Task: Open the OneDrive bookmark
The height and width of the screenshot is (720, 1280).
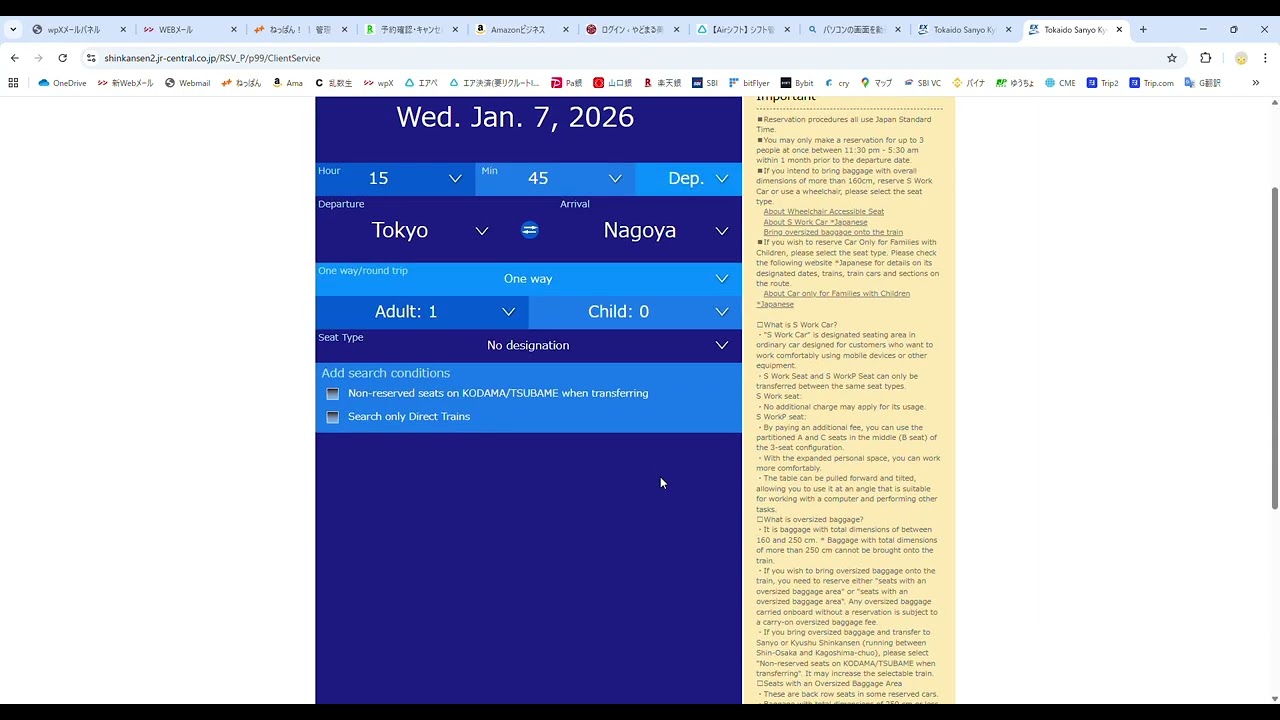Action: coord(63,83)
